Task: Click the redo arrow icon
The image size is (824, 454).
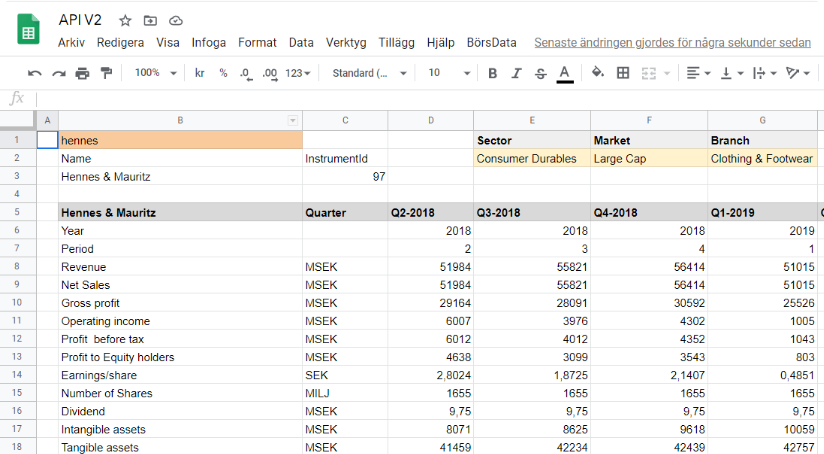Action: coord(58,73)
